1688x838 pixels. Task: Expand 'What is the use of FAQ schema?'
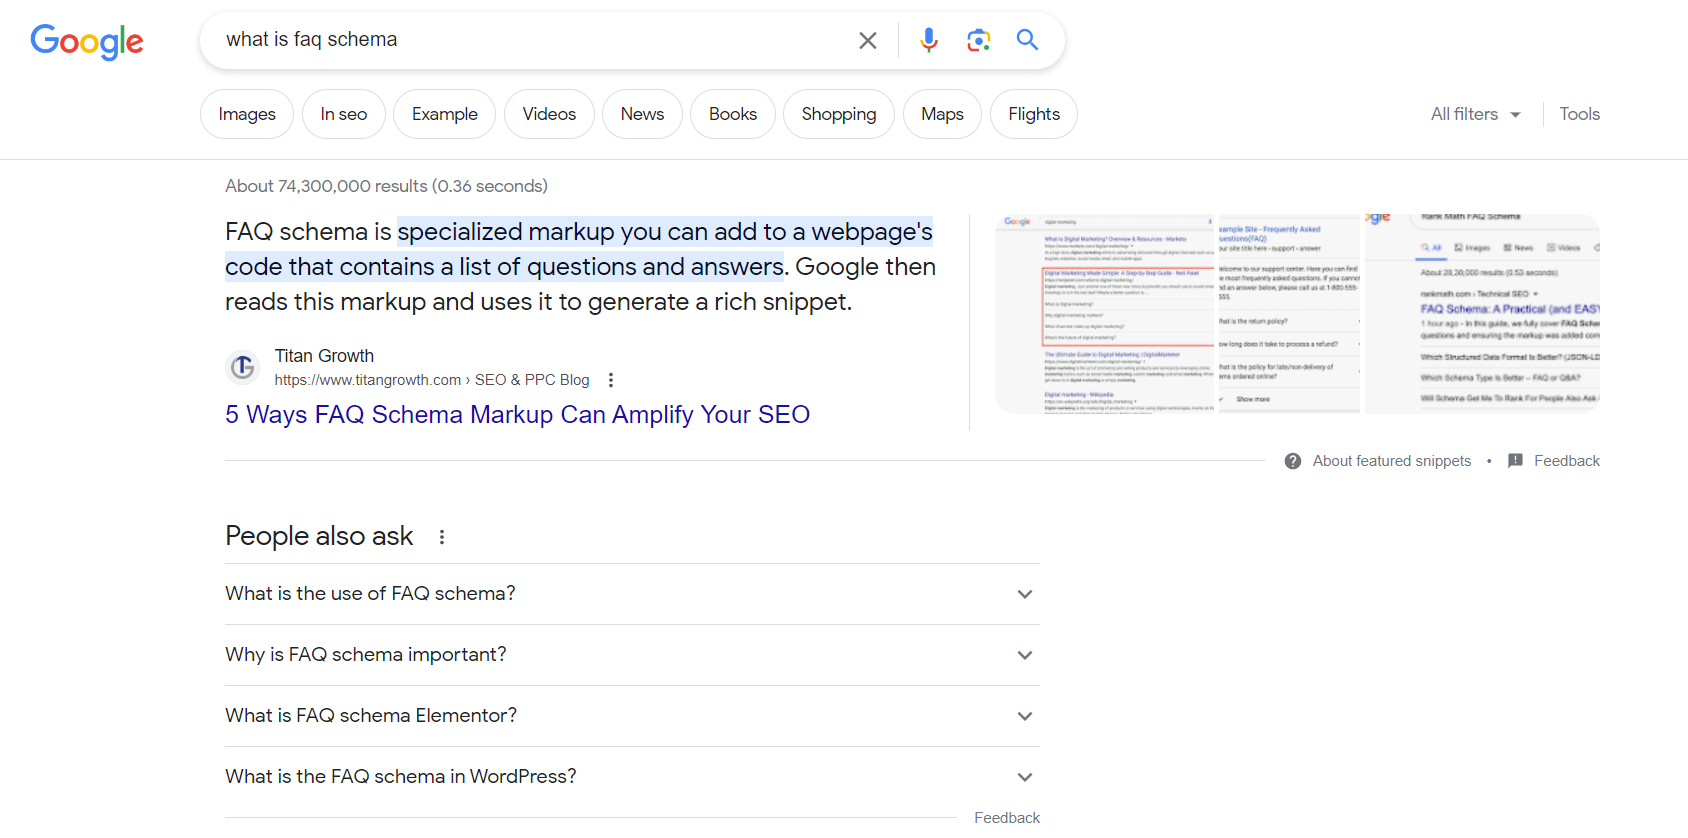click(x=632, y=594)
